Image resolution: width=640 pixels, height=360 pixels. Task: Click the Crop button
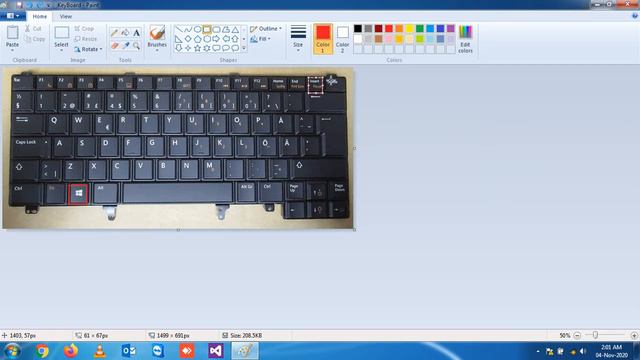click(x=84, y=29)
